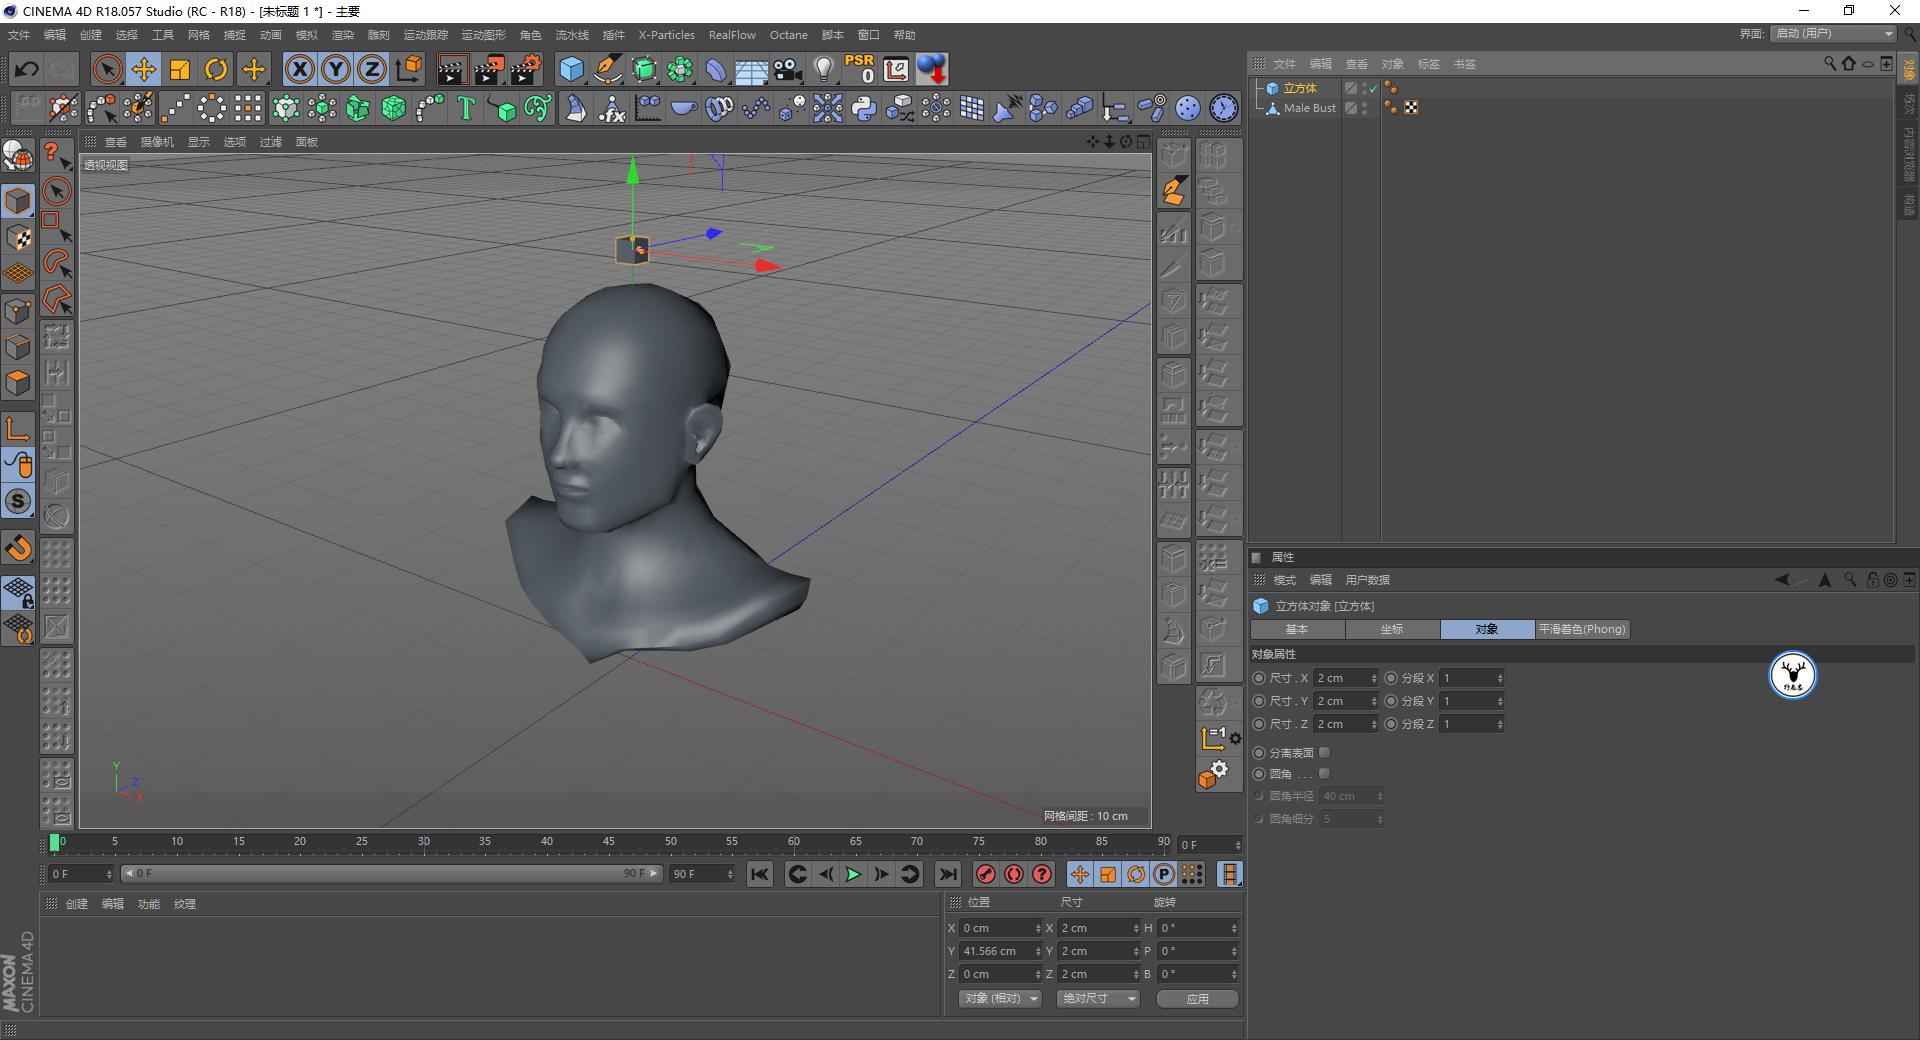Click the Python script icon
Screen dimensions: 1920x1040
tap(864, 108)
